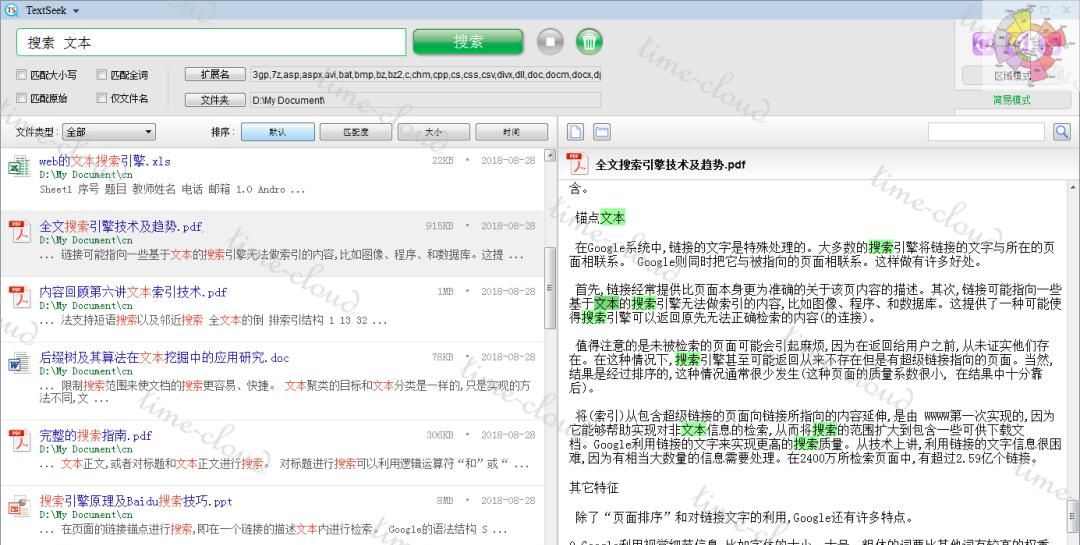This screenshot has height=545, width=1080.
Task: Click the date of 完整的搜索指南.pdf
Action: (x=508, y=434)
